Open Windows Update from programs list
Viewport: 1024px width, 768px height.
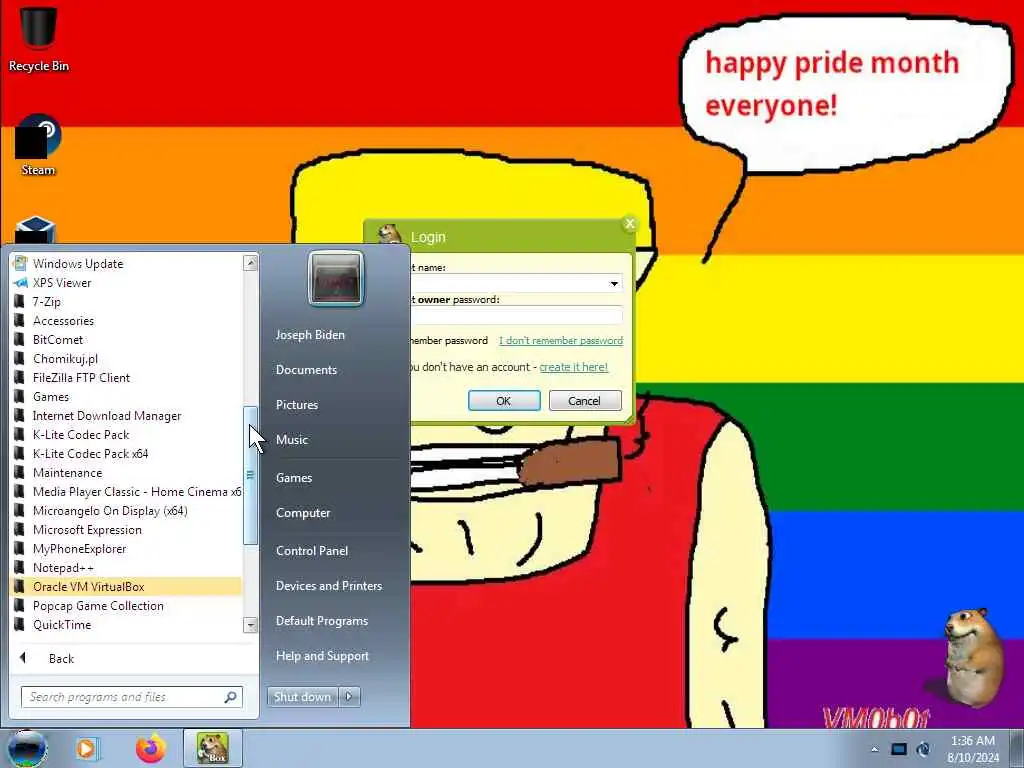pyautogui.click(x=127, y=264)
